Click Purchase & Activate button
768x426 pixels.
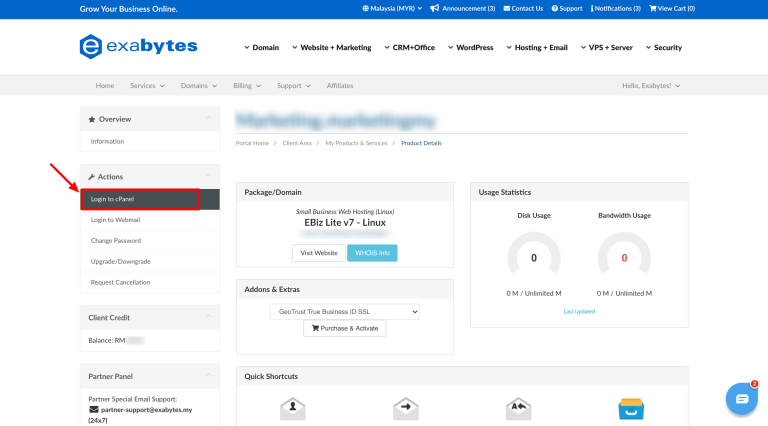click(345, 329)
